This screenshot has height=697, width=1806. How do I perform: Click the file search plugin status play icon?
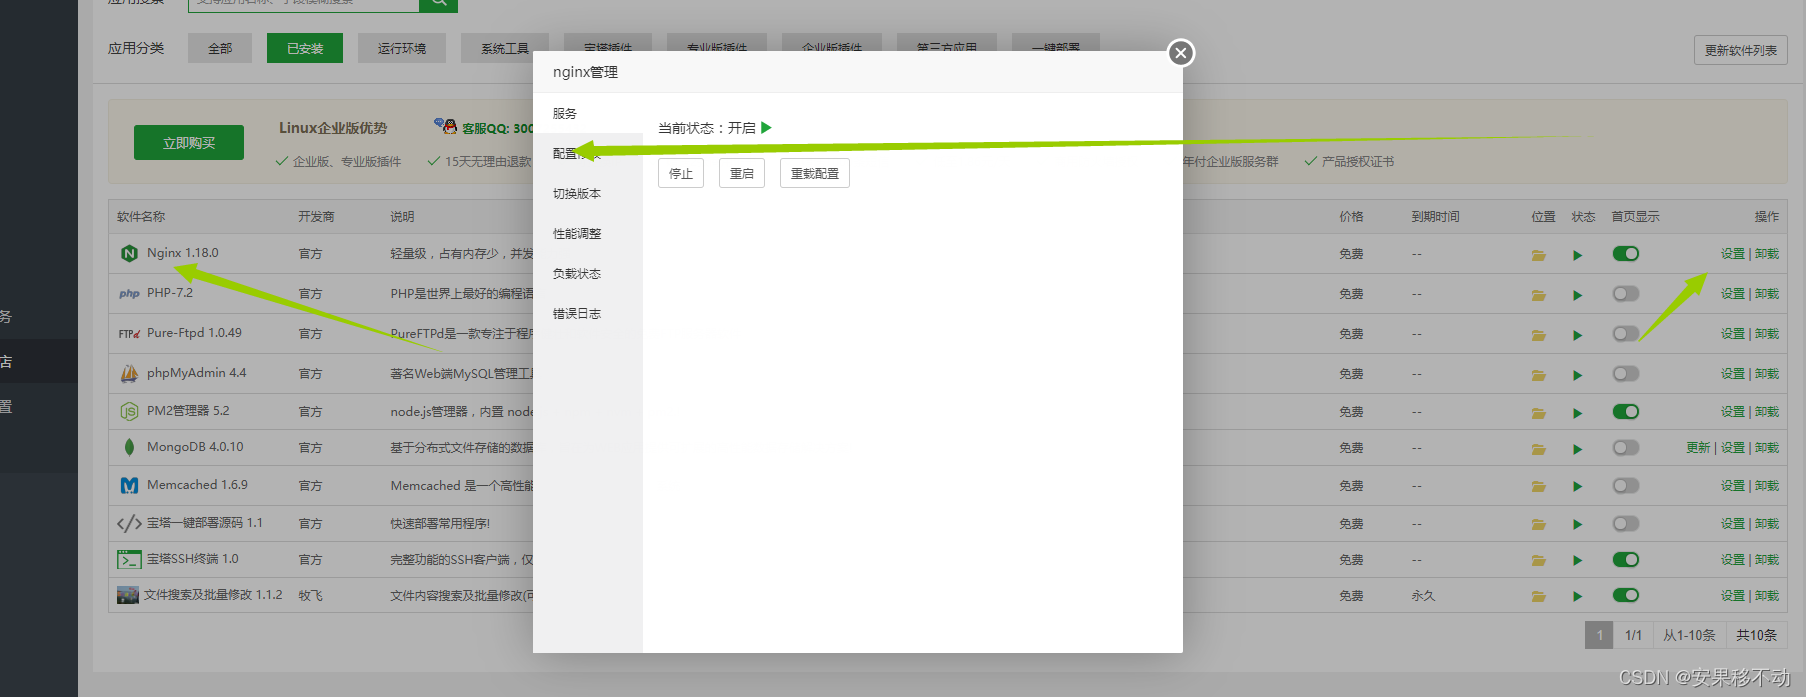[x=1577, y=597]
